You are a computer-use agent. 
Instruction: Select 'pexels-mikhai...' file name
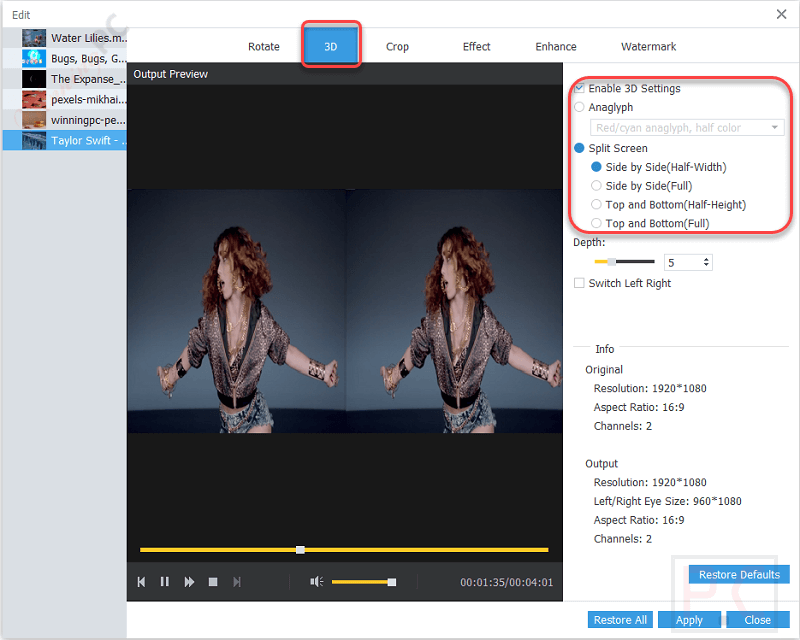89,100
